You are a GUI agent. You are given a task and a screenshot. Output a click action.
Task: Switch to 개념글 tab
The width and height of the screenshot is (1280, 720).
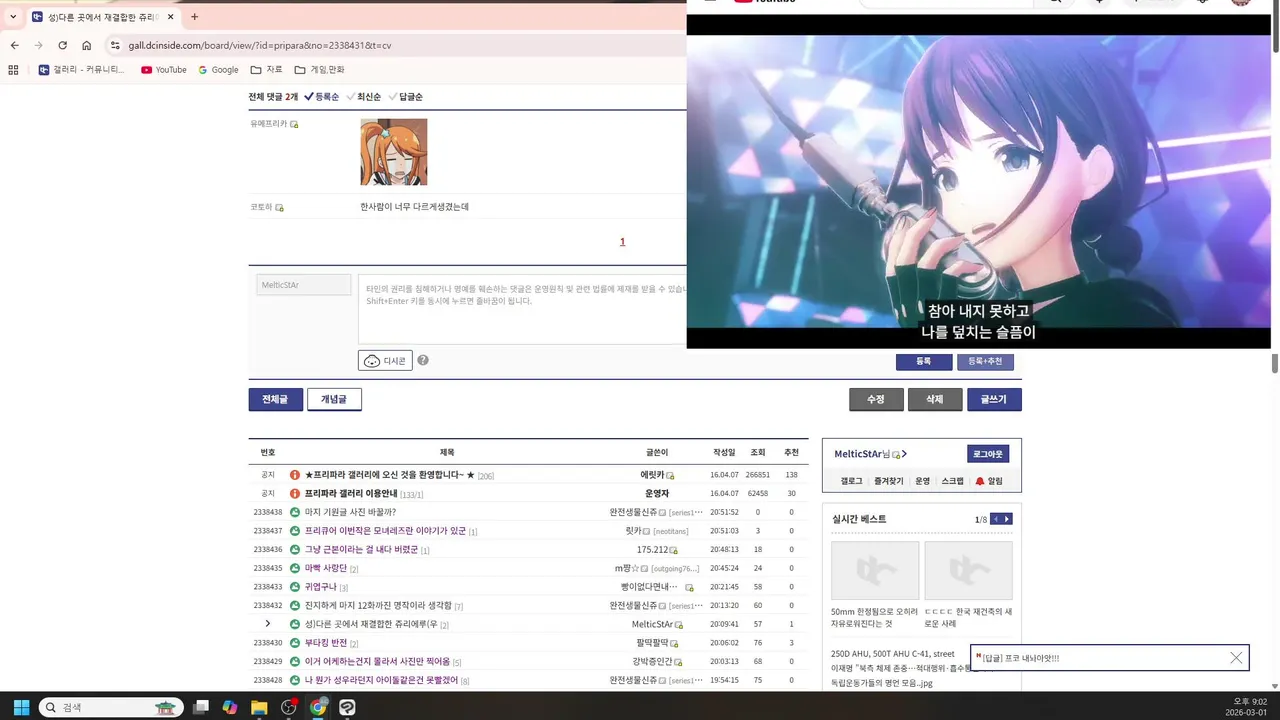tap(334, 399)
